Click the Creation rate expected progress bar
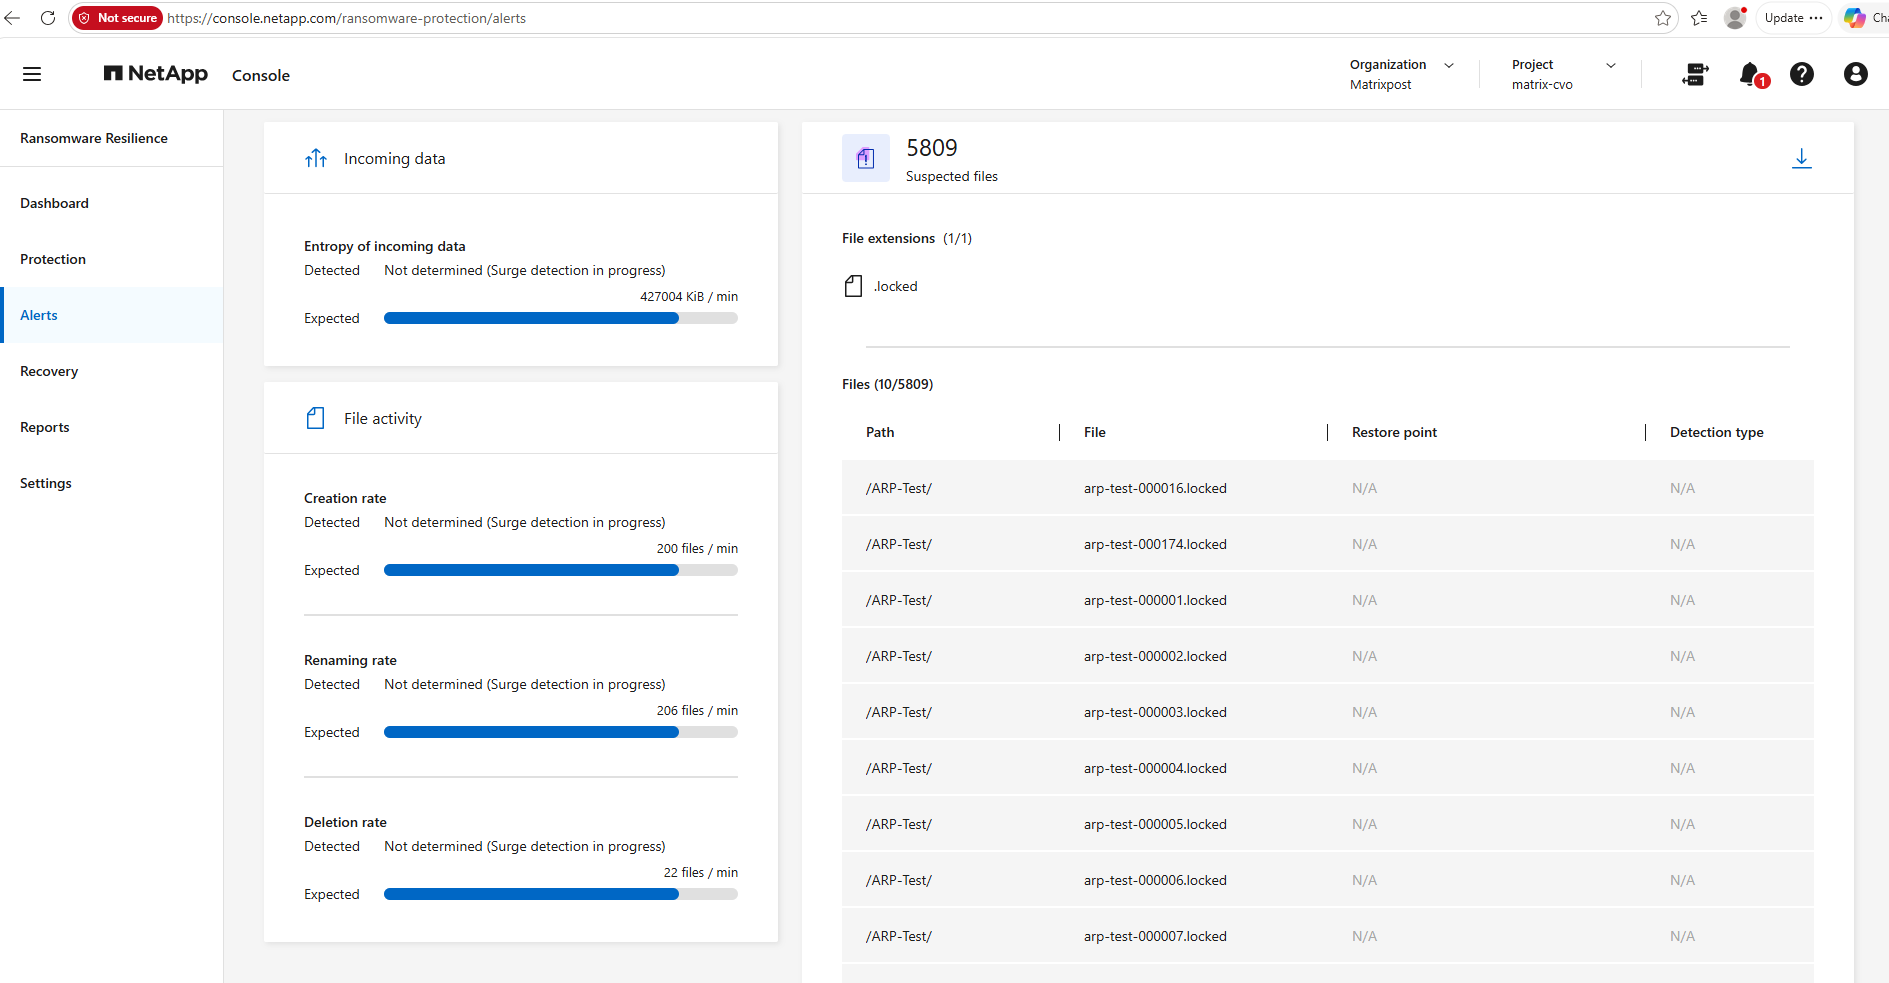 pos(561,570)
